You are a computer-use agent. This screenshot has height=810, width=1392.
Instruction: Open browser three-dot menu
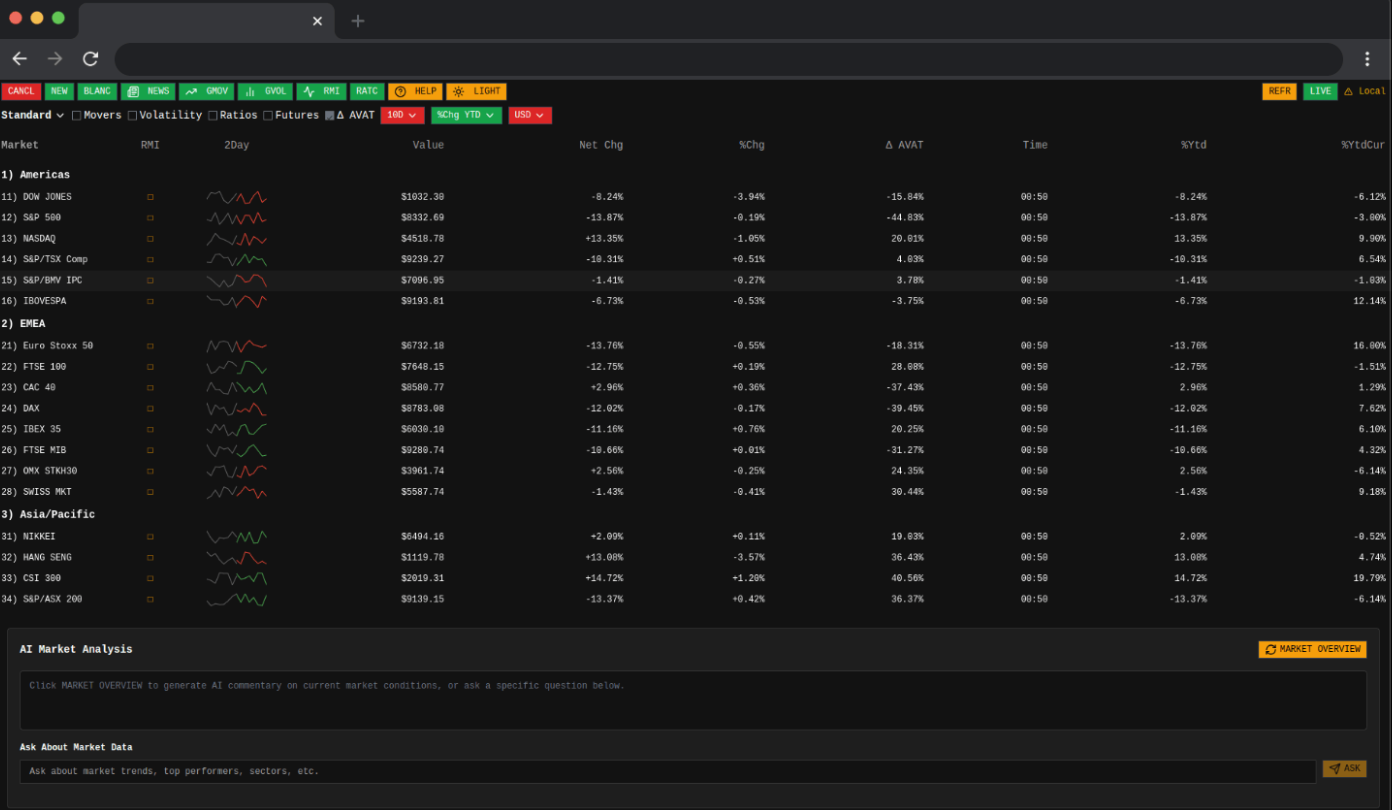click(1367, 59)
